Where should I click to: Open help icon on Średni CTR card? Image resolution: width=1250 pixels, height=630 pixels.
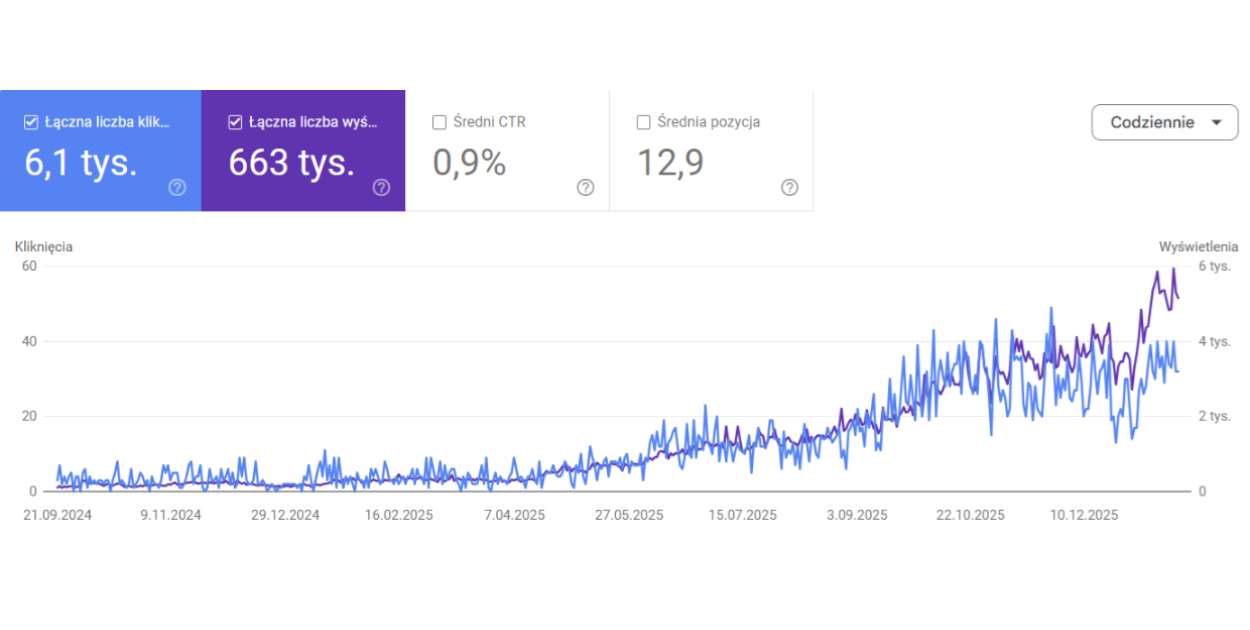point(586,188)
